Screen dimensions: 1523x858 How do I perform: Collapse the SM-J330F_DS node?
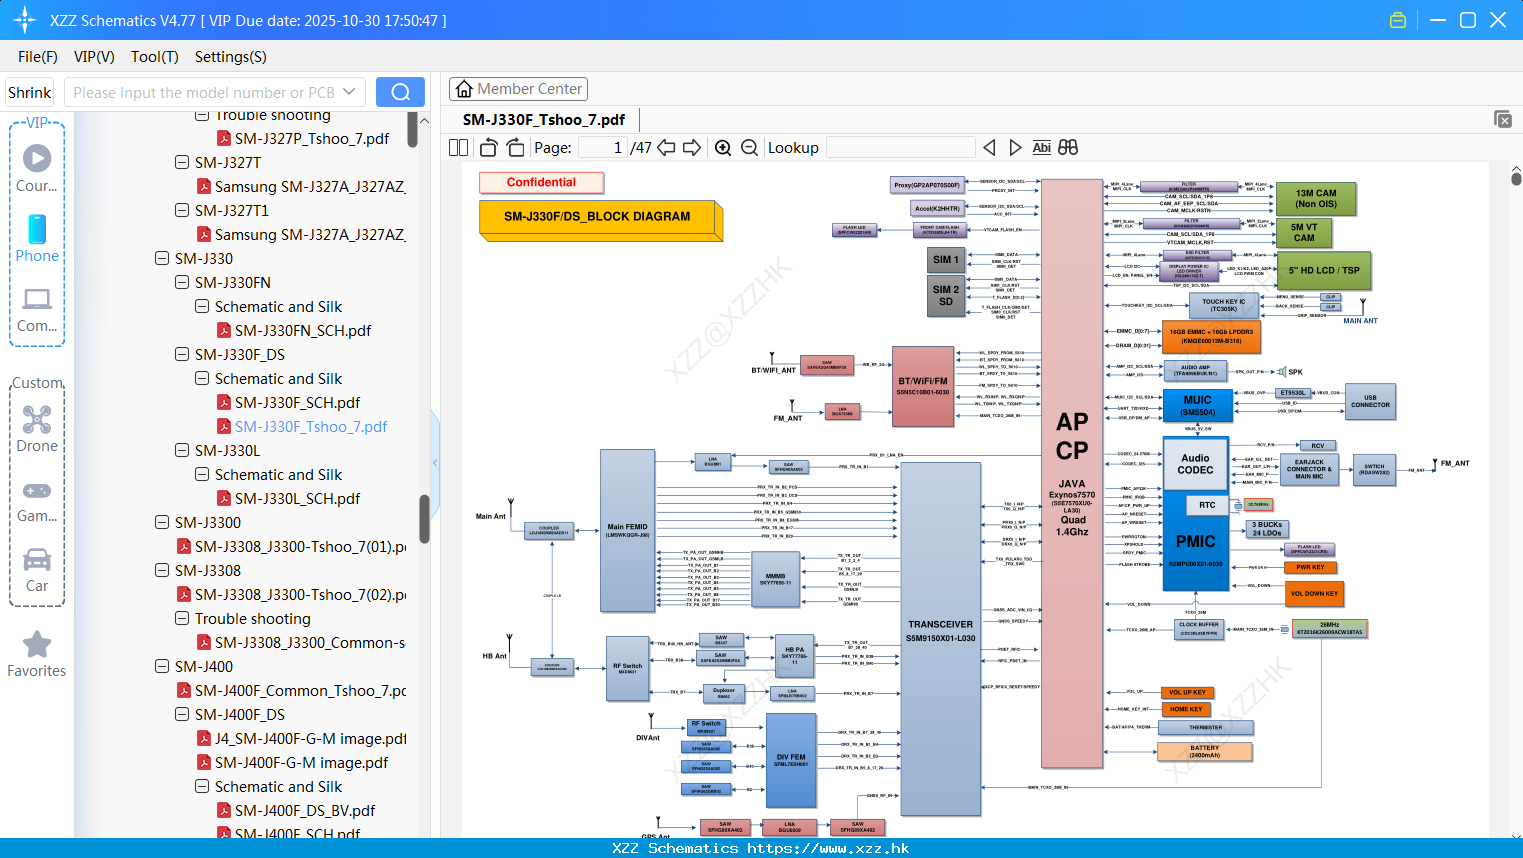click(x=182, y=354)
